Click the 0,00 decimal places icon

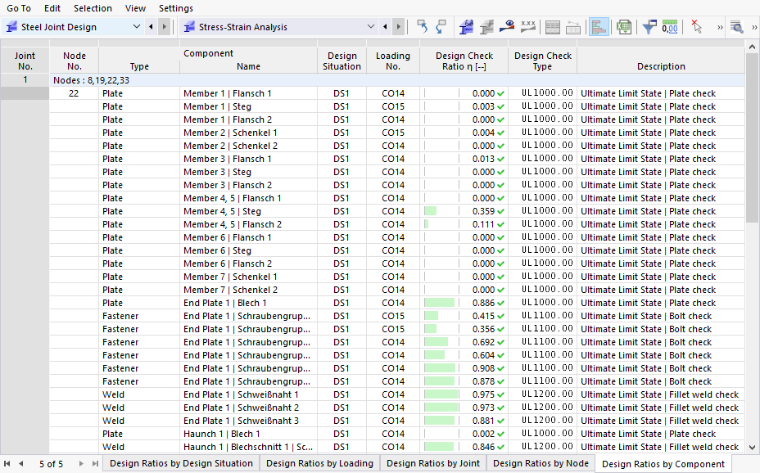669,27
